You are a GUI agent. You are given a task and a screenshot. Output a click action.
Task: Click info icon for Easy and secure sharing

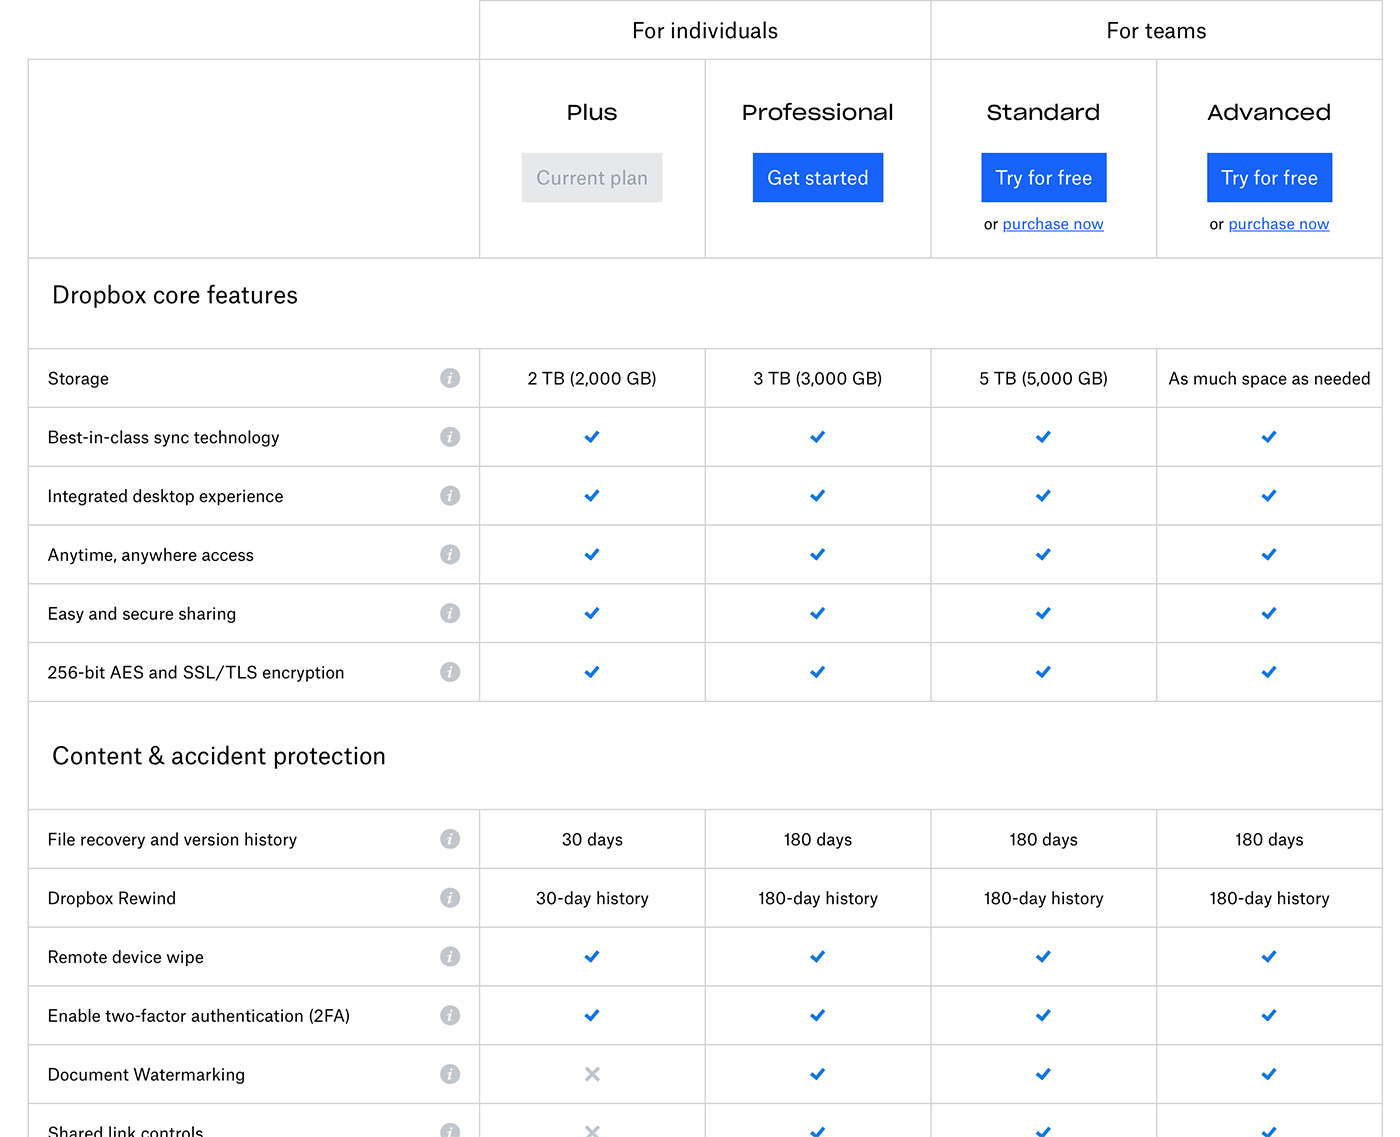pos(450,613)
